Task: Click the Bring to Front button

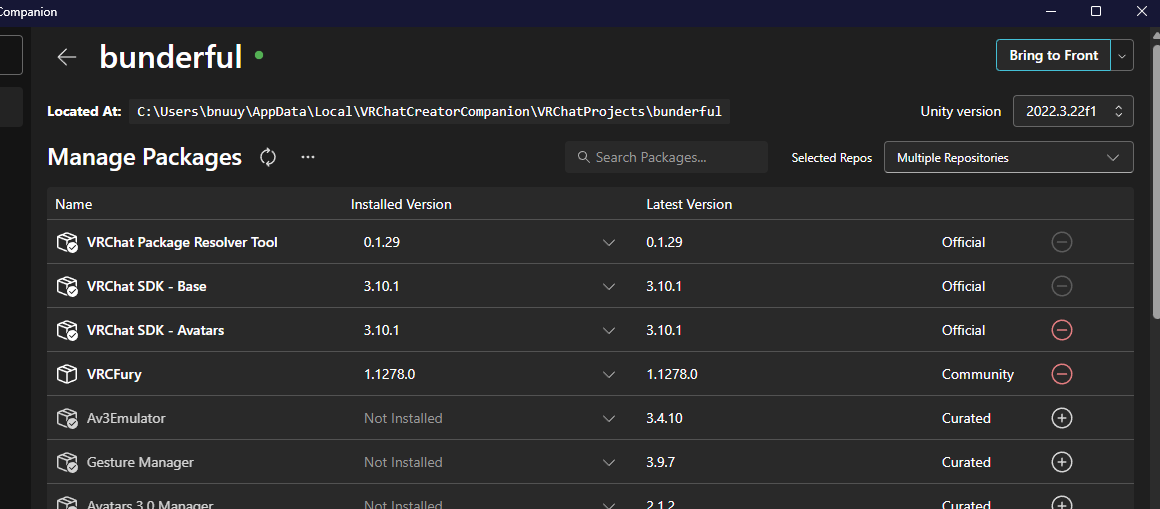Action: coord(1053,55)
